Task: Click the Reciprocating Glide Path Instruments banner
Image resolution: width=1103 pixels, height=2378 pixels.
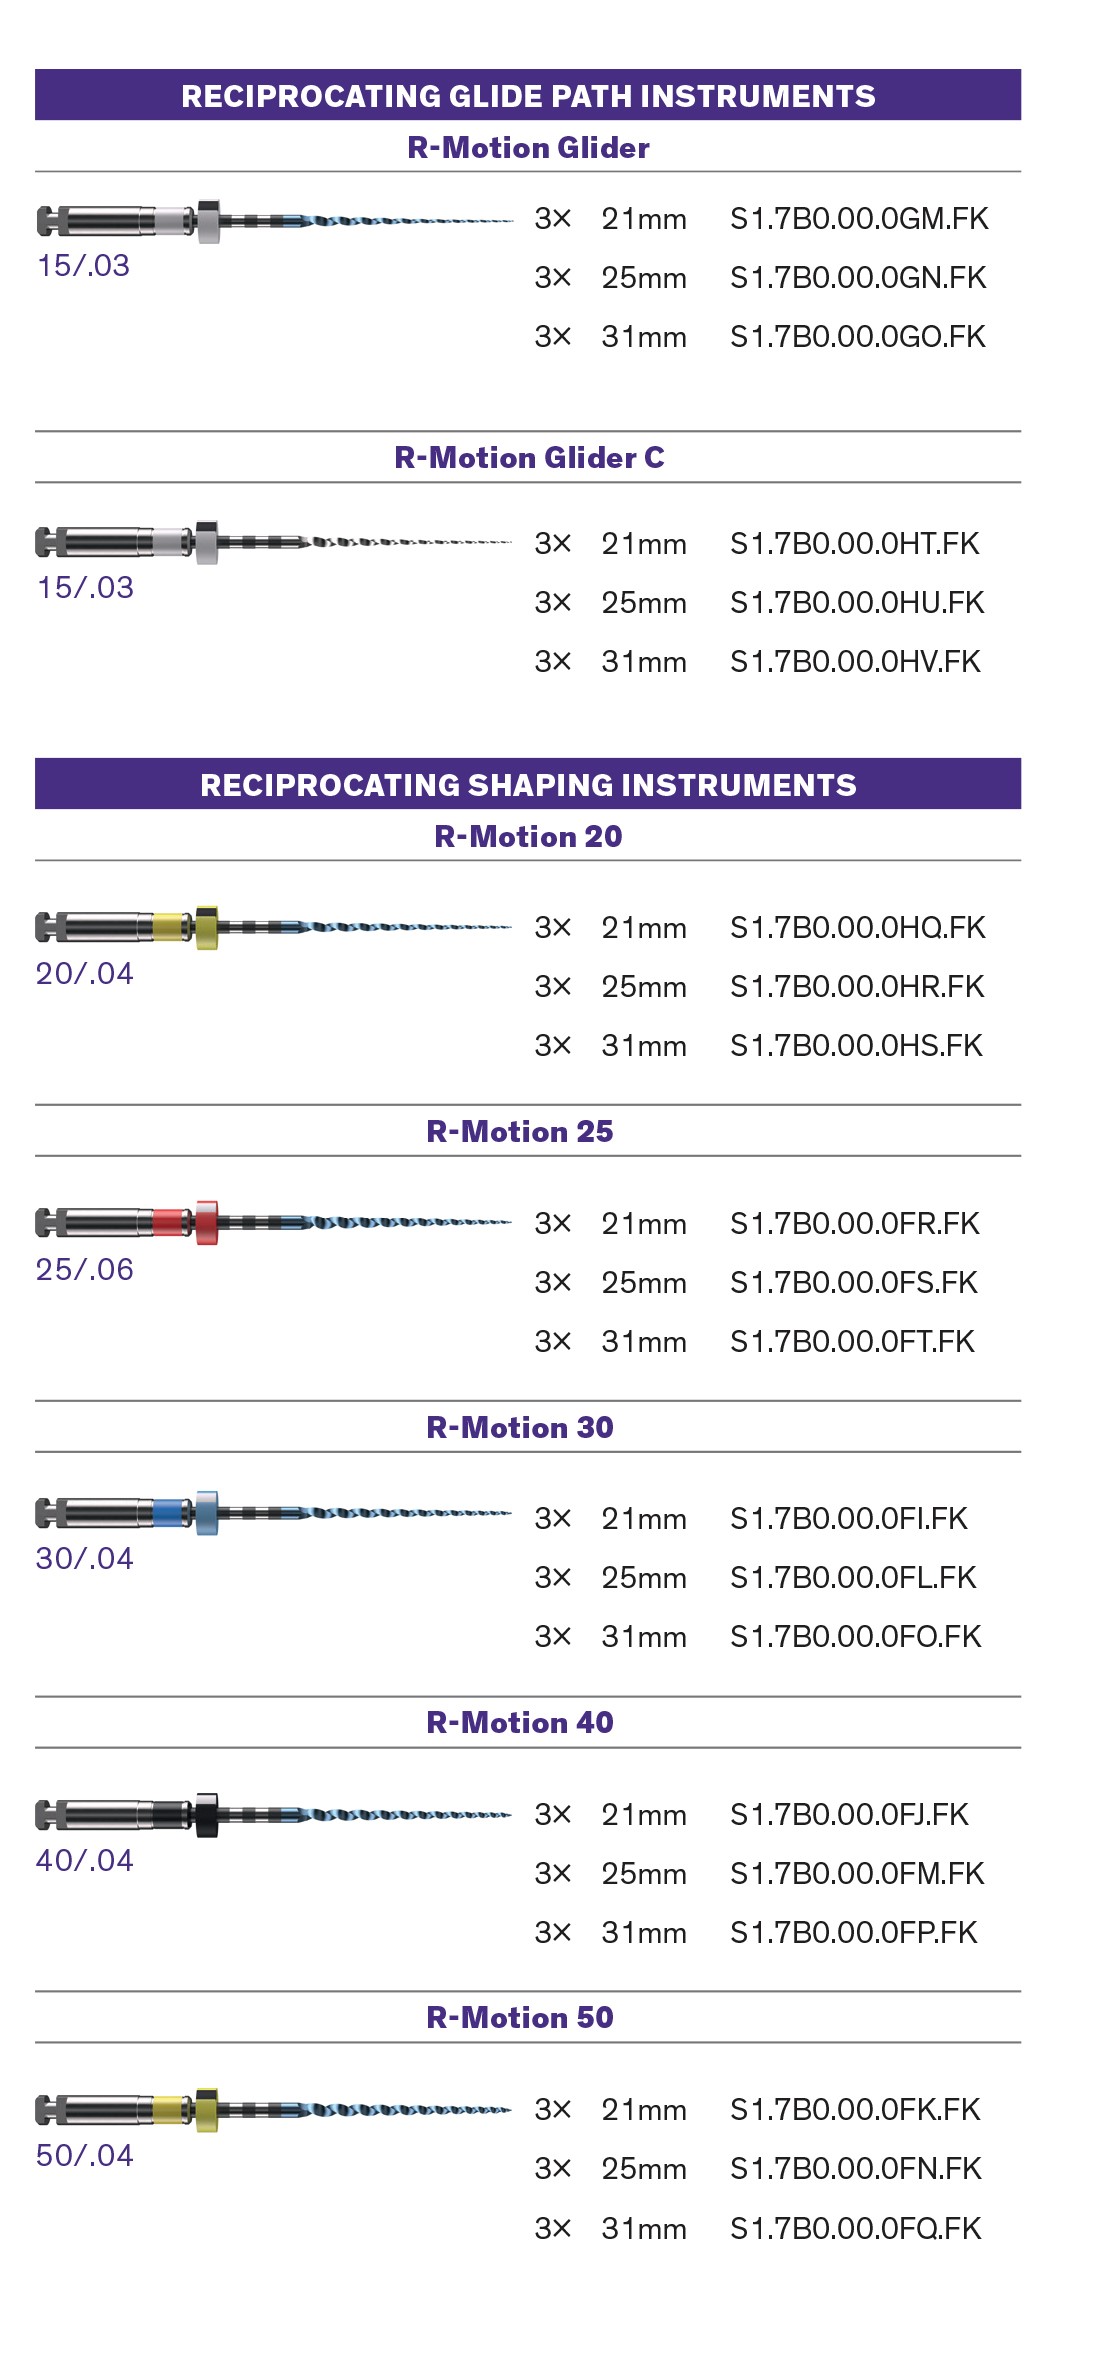Action: click(x=528, y=95)
